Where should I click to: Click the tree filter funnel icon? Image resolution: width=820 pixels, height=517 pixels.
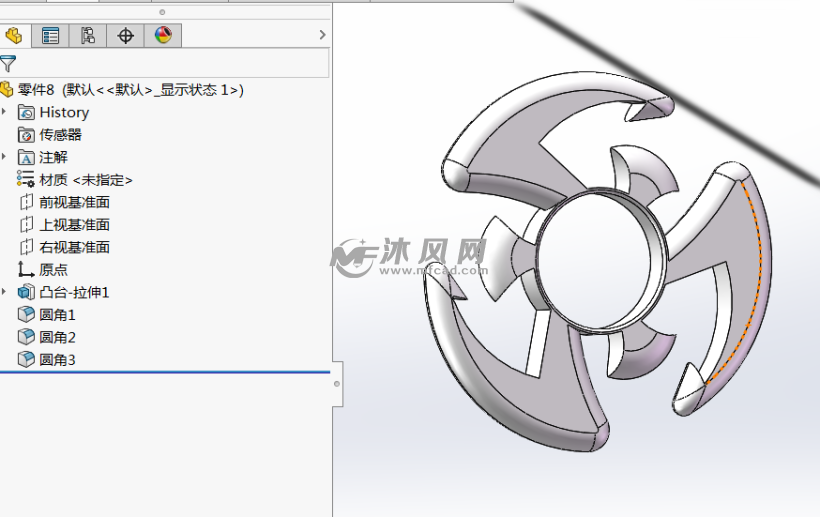(8, 64)
